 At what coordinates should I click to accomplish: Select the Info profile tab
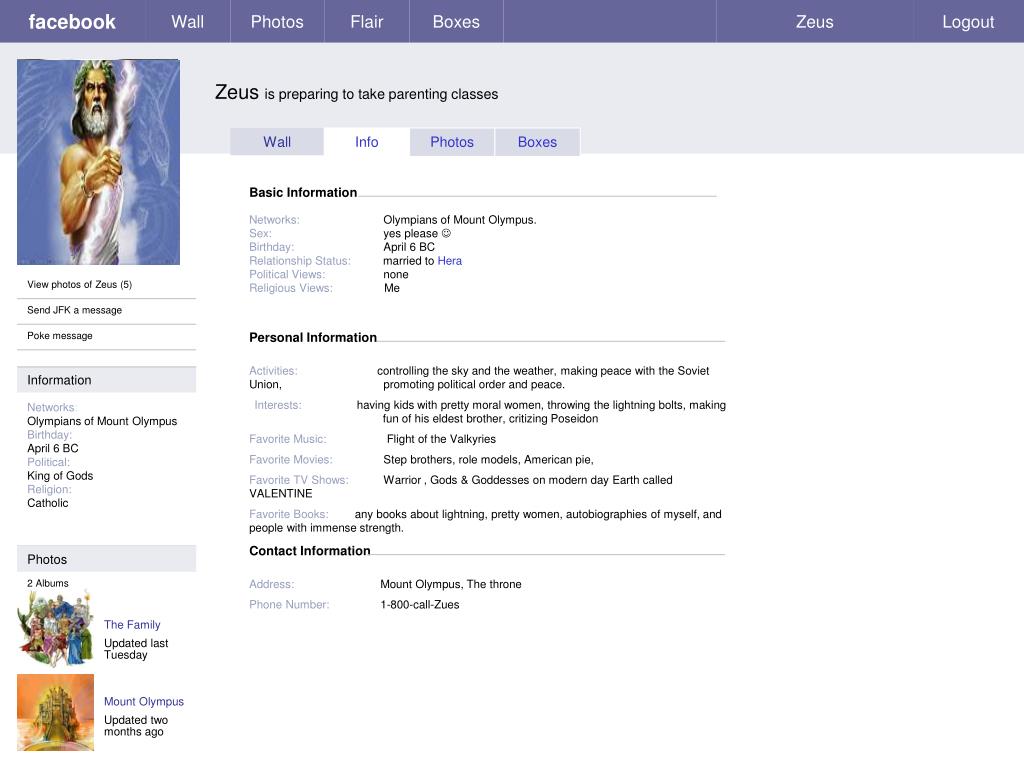click(366, 142)
